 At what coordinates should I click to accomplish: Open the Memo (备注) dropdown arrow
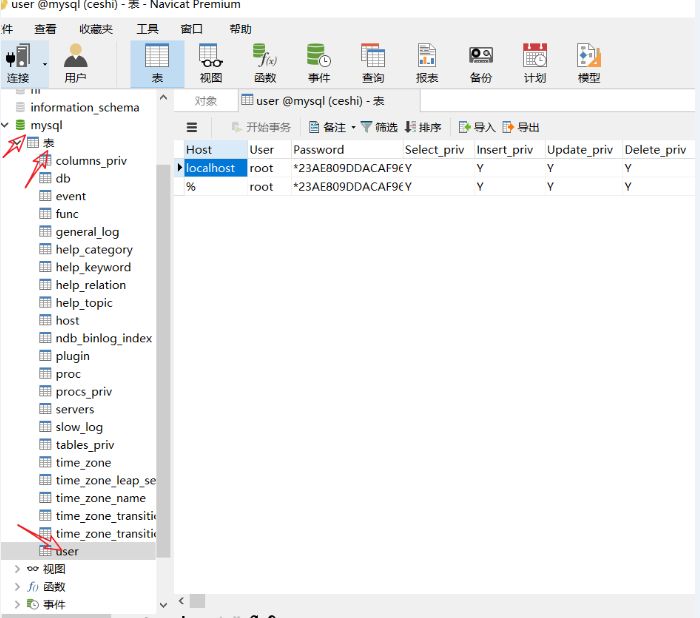(353, 127)
